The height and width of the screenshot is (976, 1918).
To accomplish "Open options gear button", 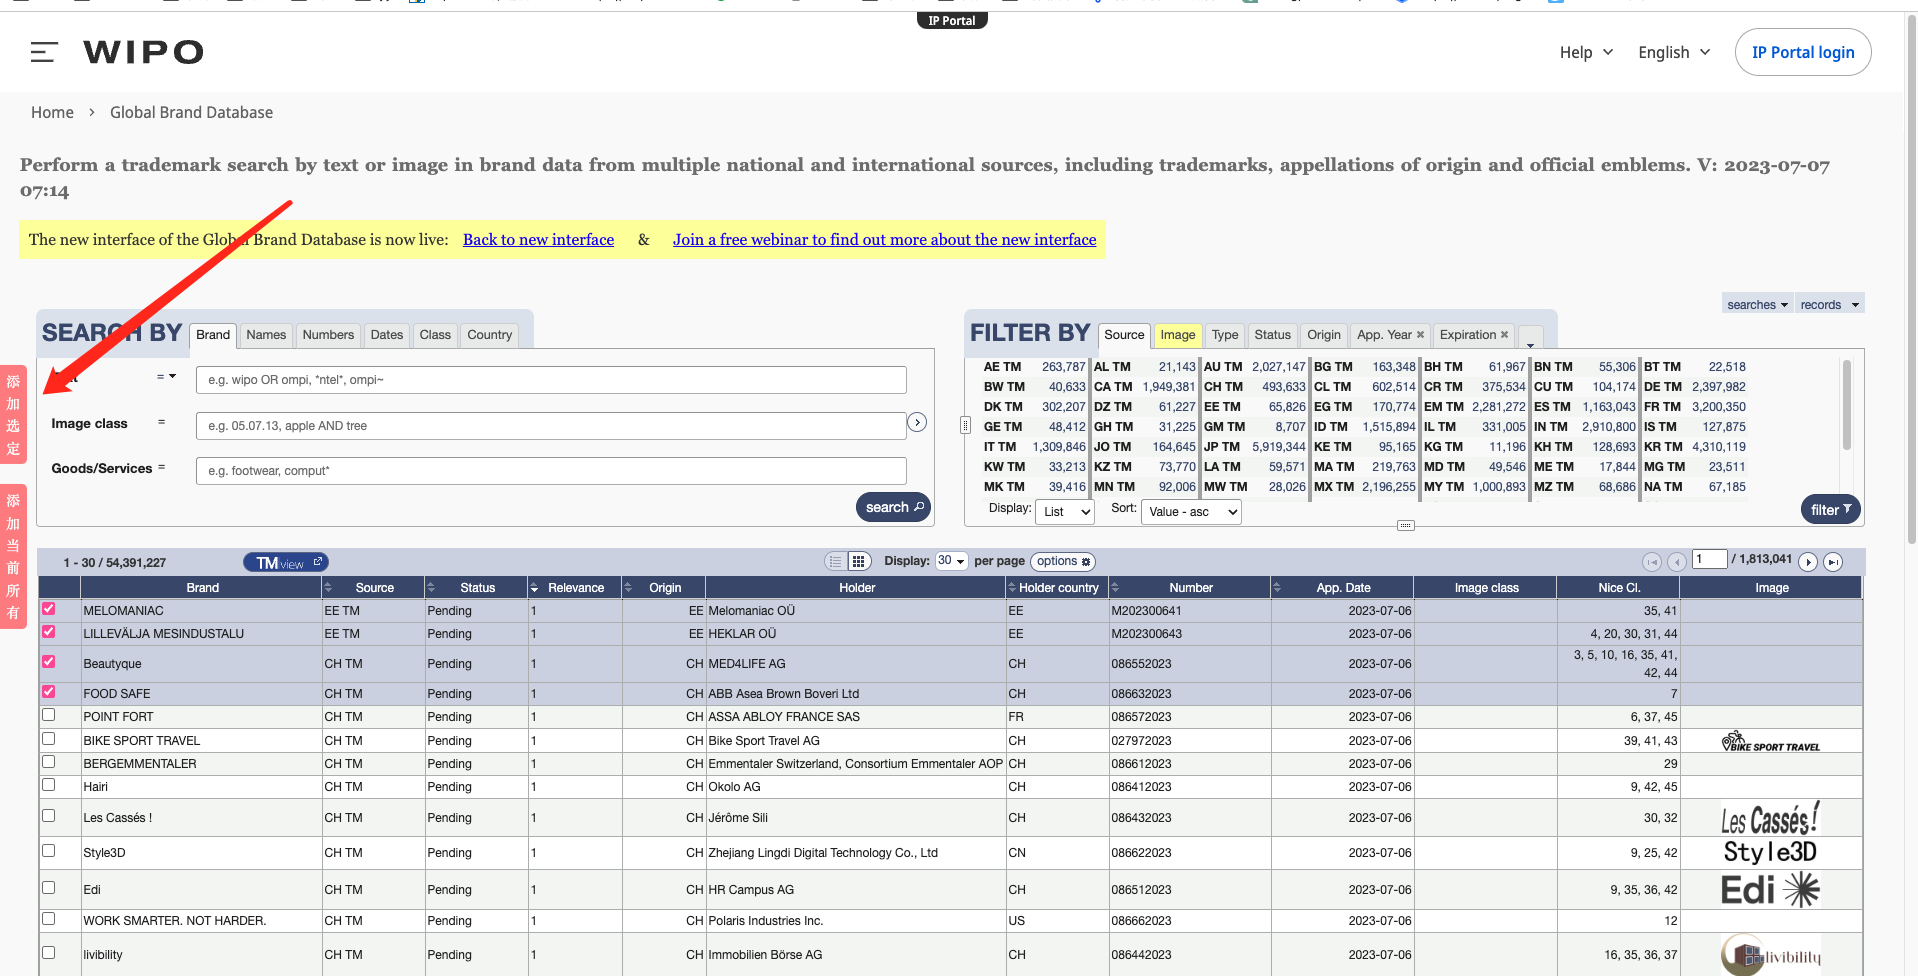I will coord(1063,561).
